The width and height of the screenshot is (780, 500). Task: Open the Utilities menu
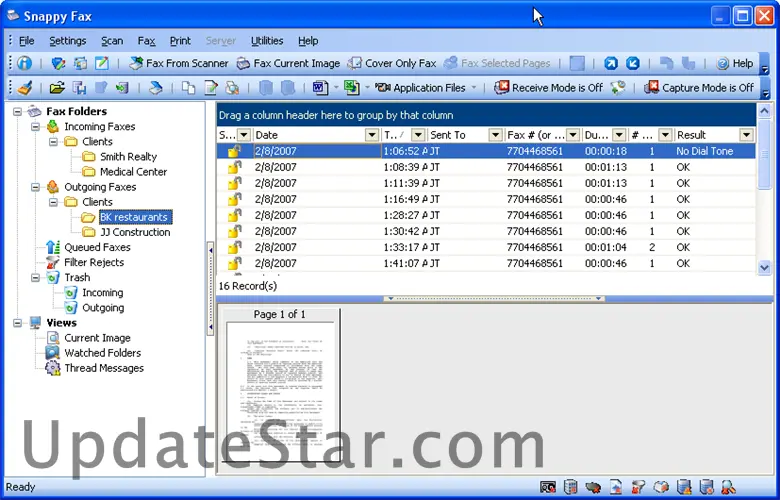click(x=267, y=41)
